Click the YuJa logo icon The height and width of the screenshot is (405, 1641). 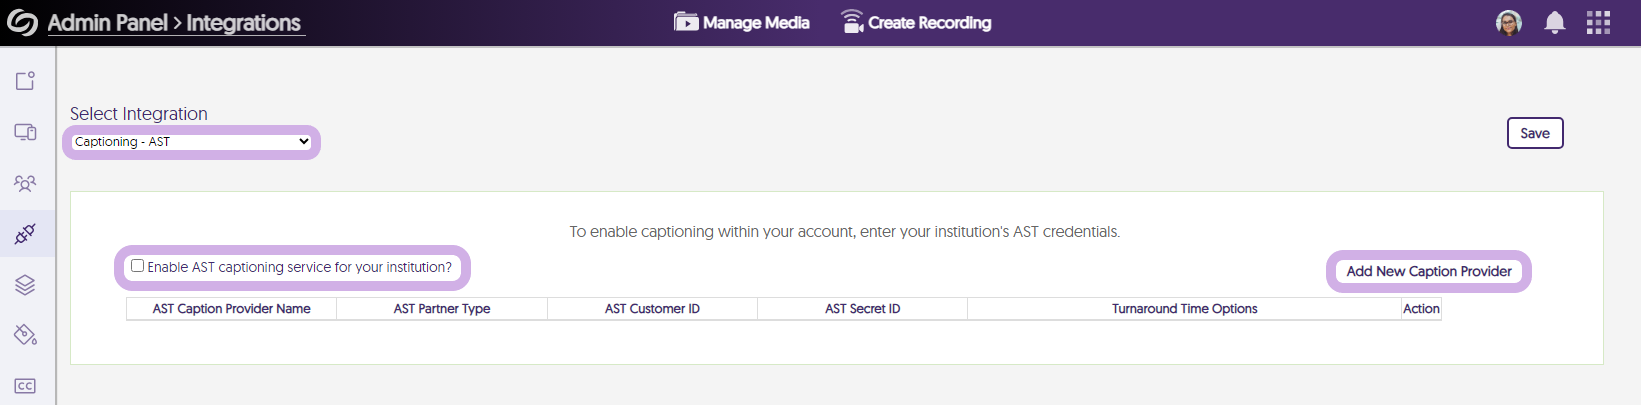(22, 23)
